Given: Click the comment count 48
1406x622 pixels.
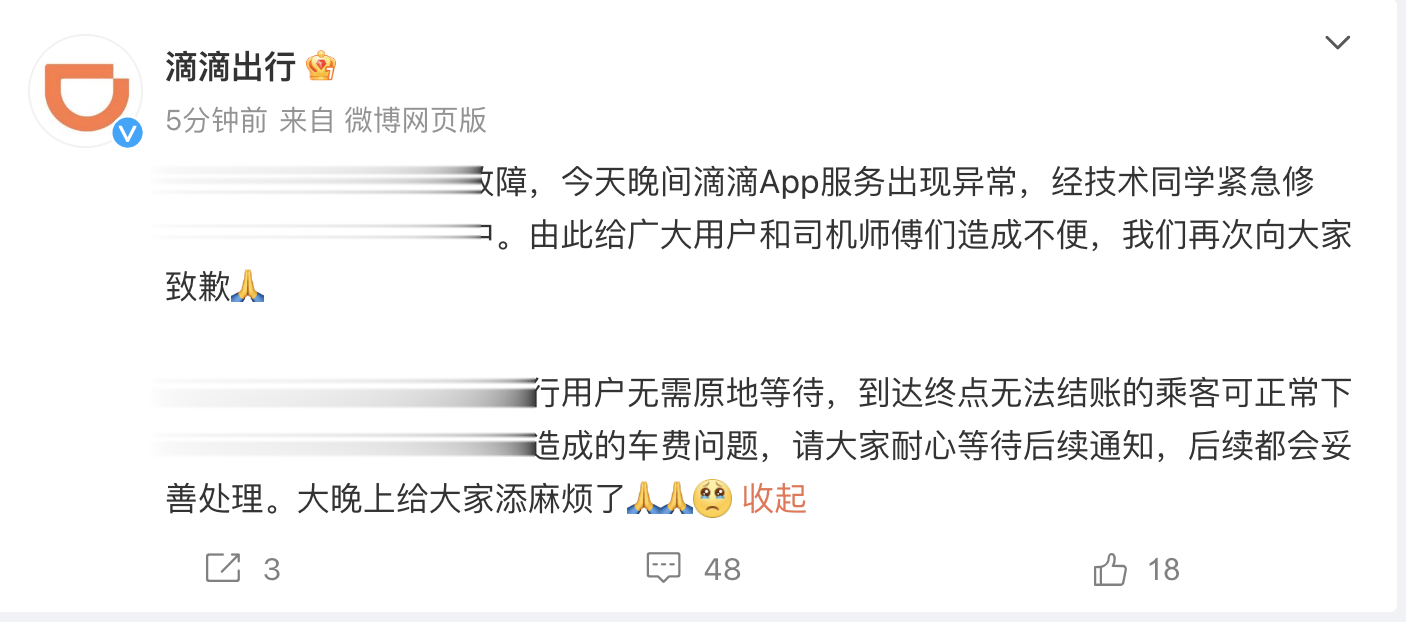Looking at the screenshot, I should [x=722, y=569].
